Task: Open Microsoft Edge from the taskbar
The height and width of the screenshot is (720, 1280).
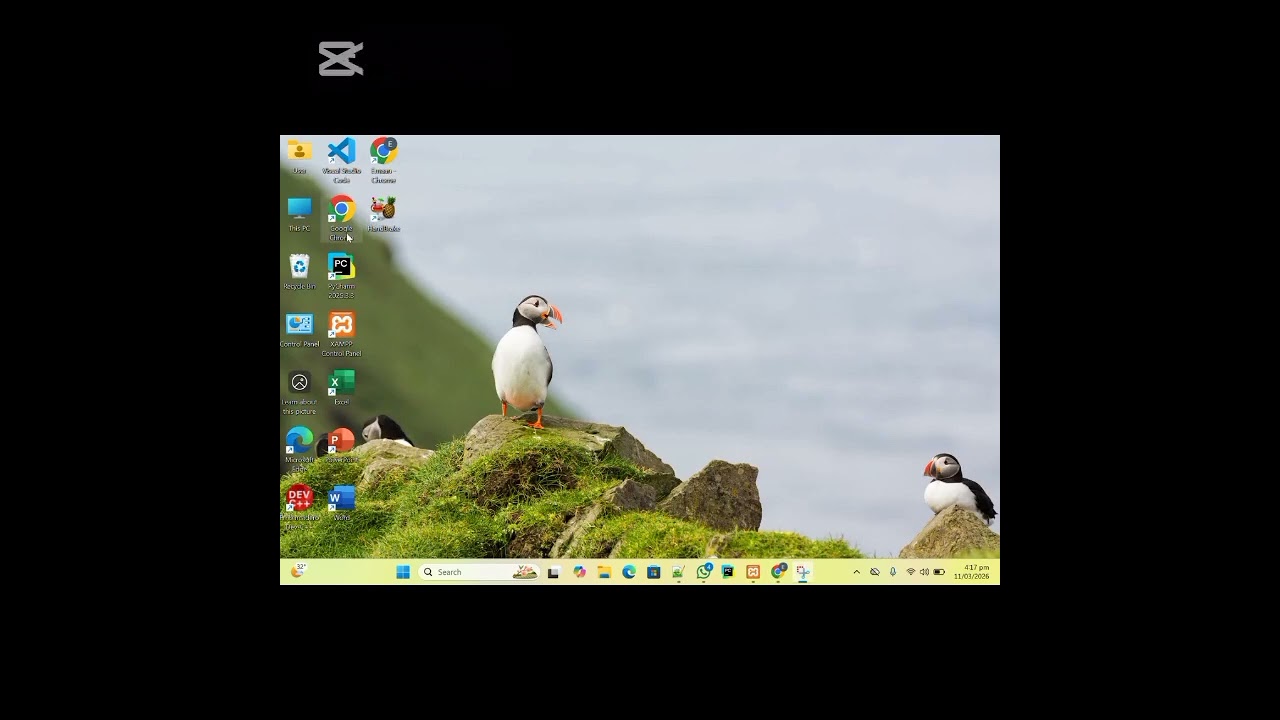Action: pos(629,572)
